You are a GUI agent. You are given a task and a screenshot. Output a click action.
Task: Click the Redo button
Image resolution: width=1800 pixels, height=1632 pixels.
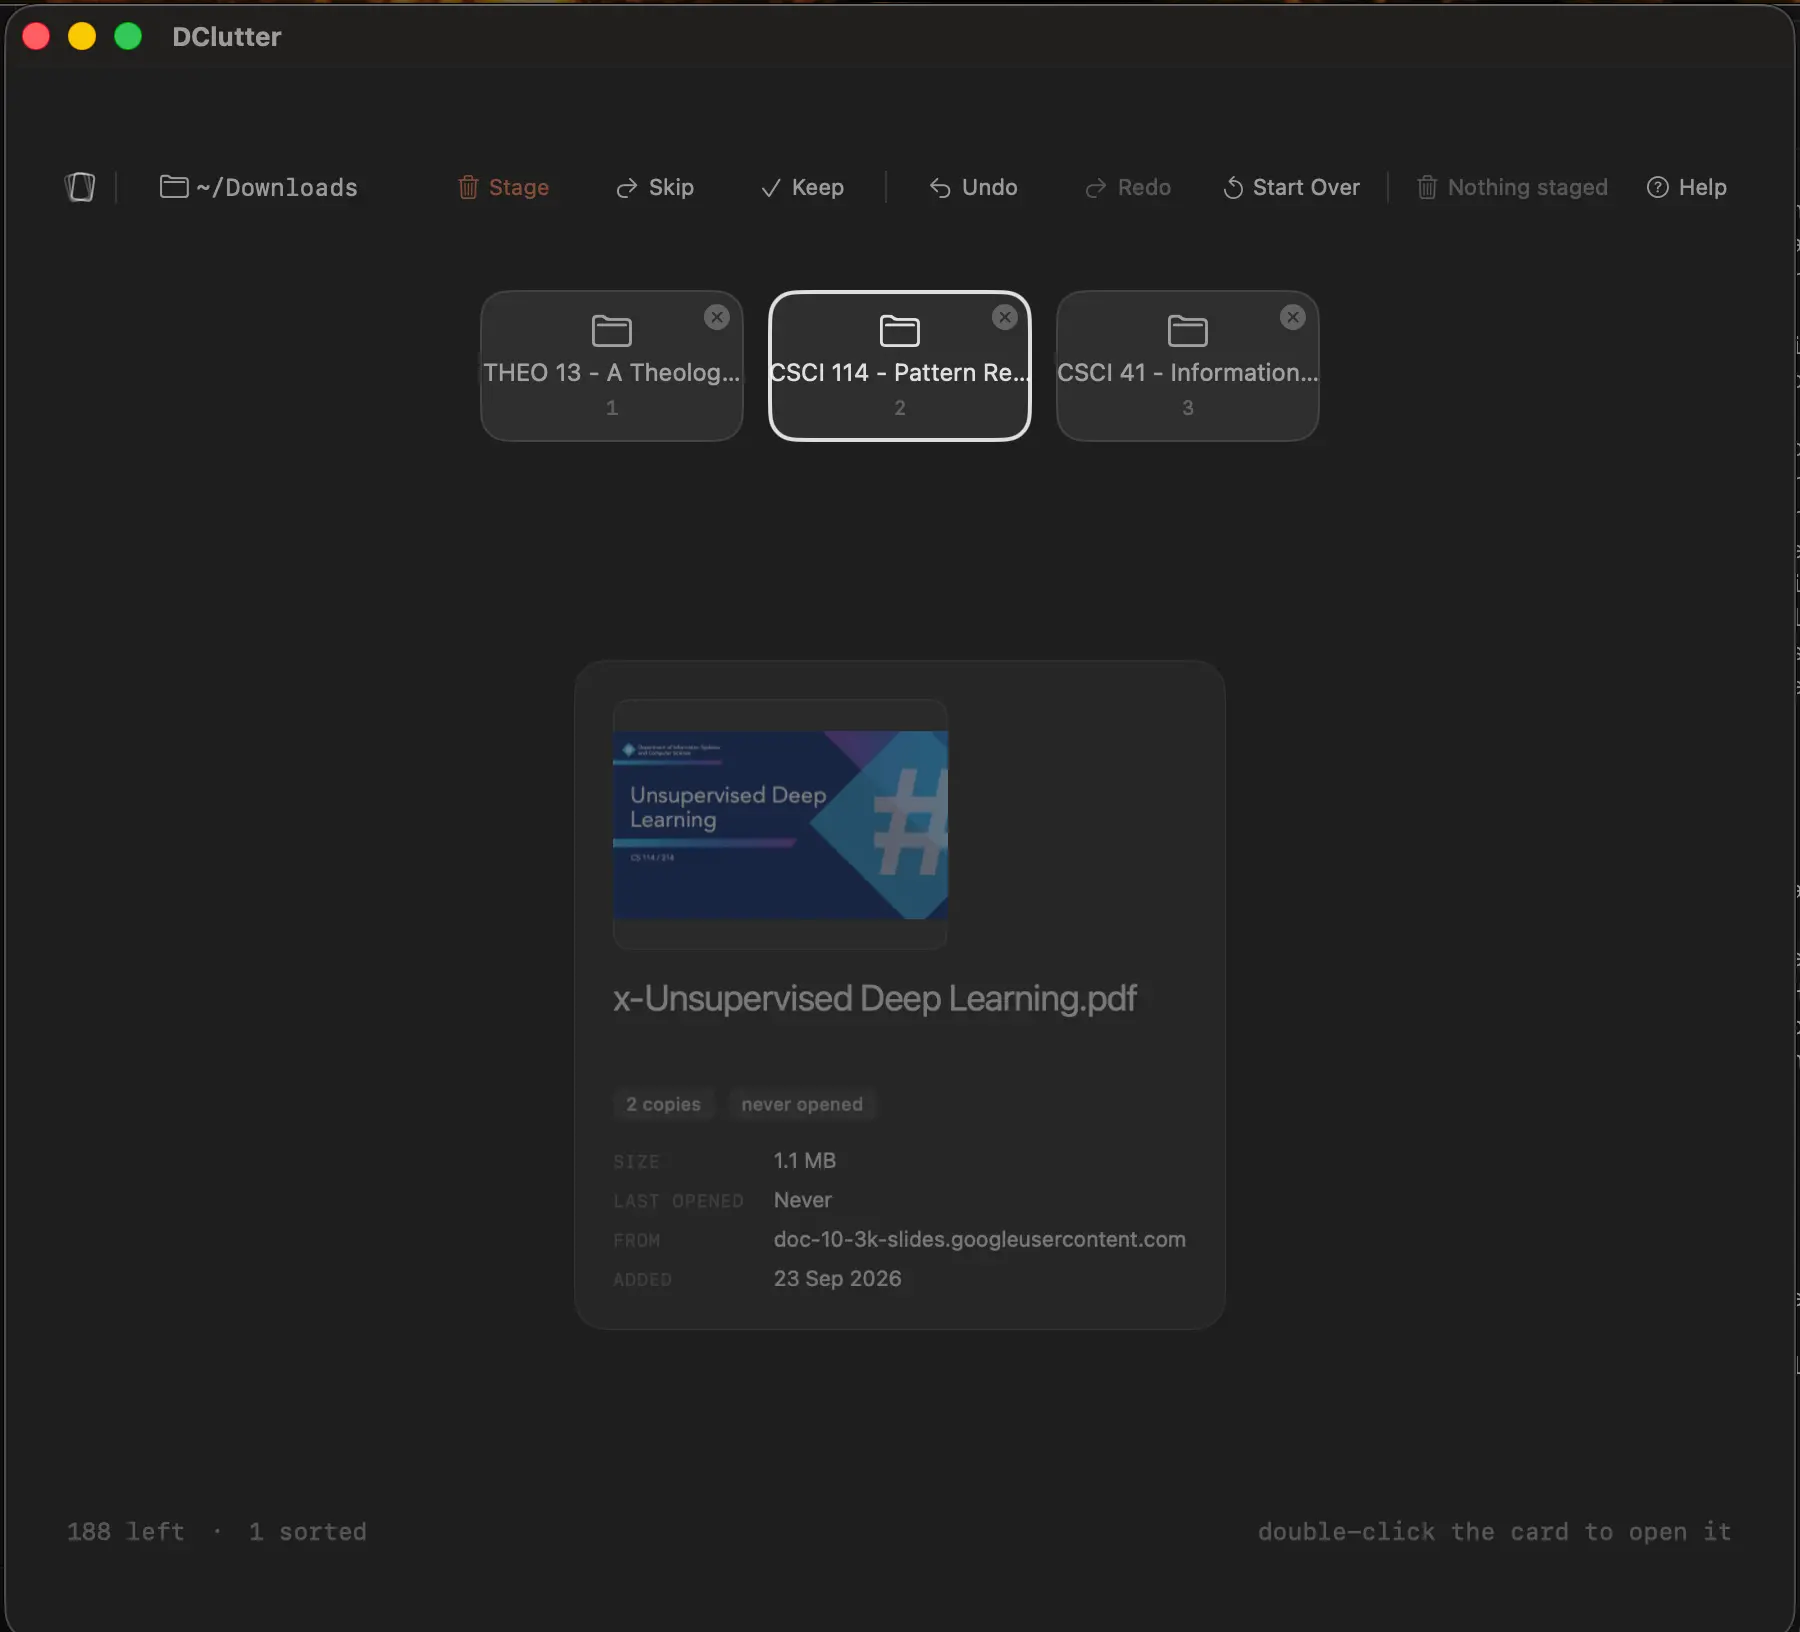click(1128, 187)
